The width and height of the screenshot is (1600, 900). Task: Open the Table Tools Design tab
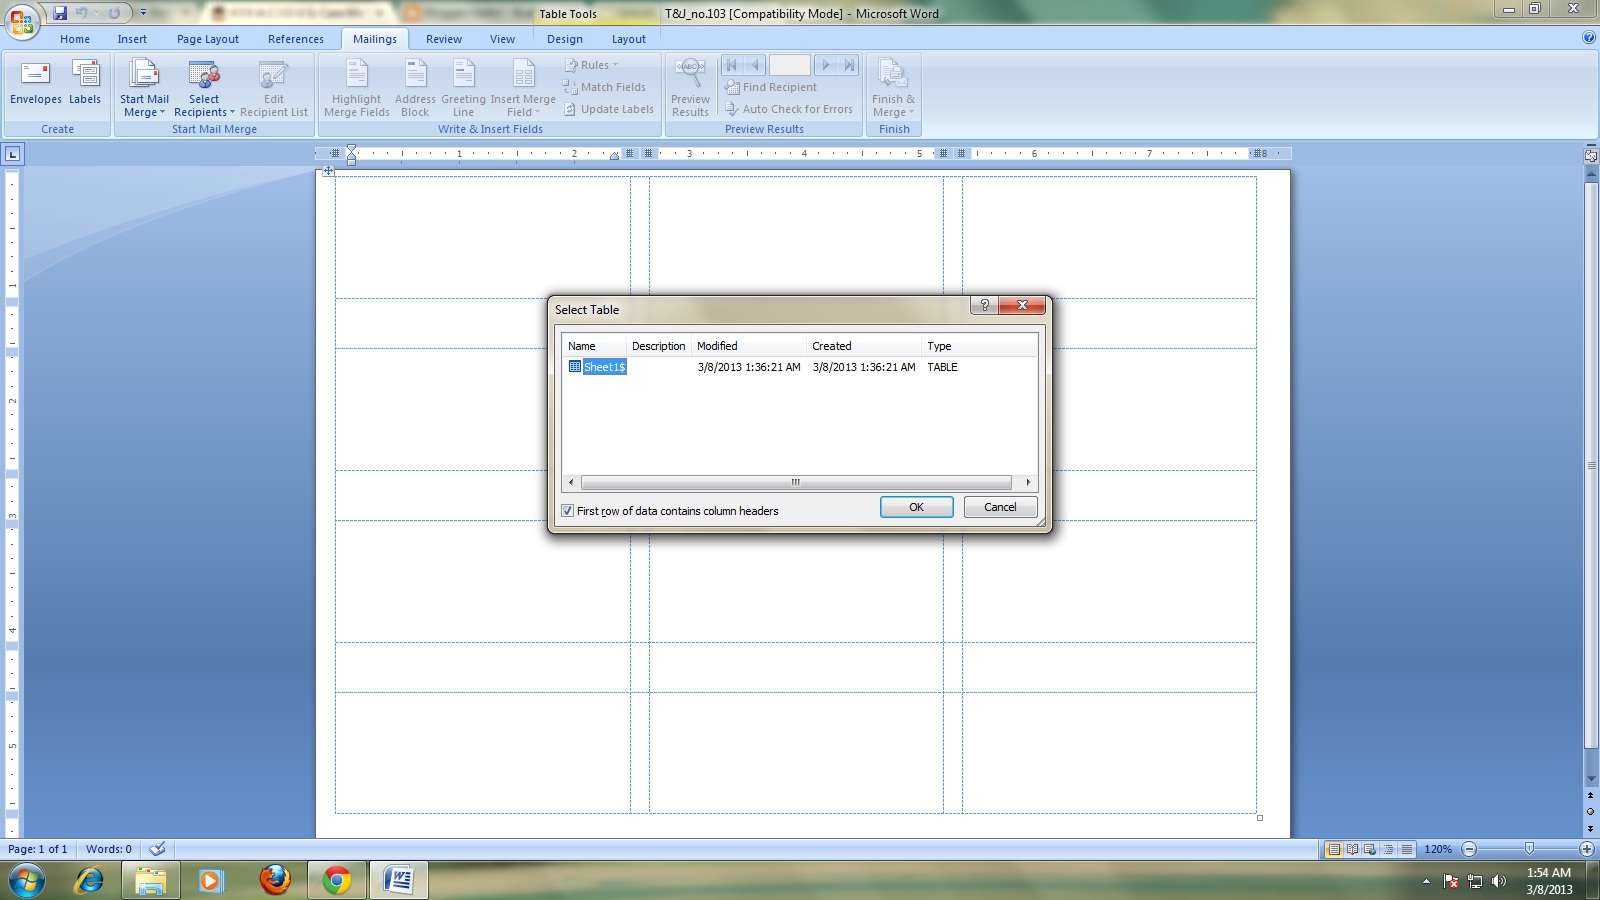(565, 39)
